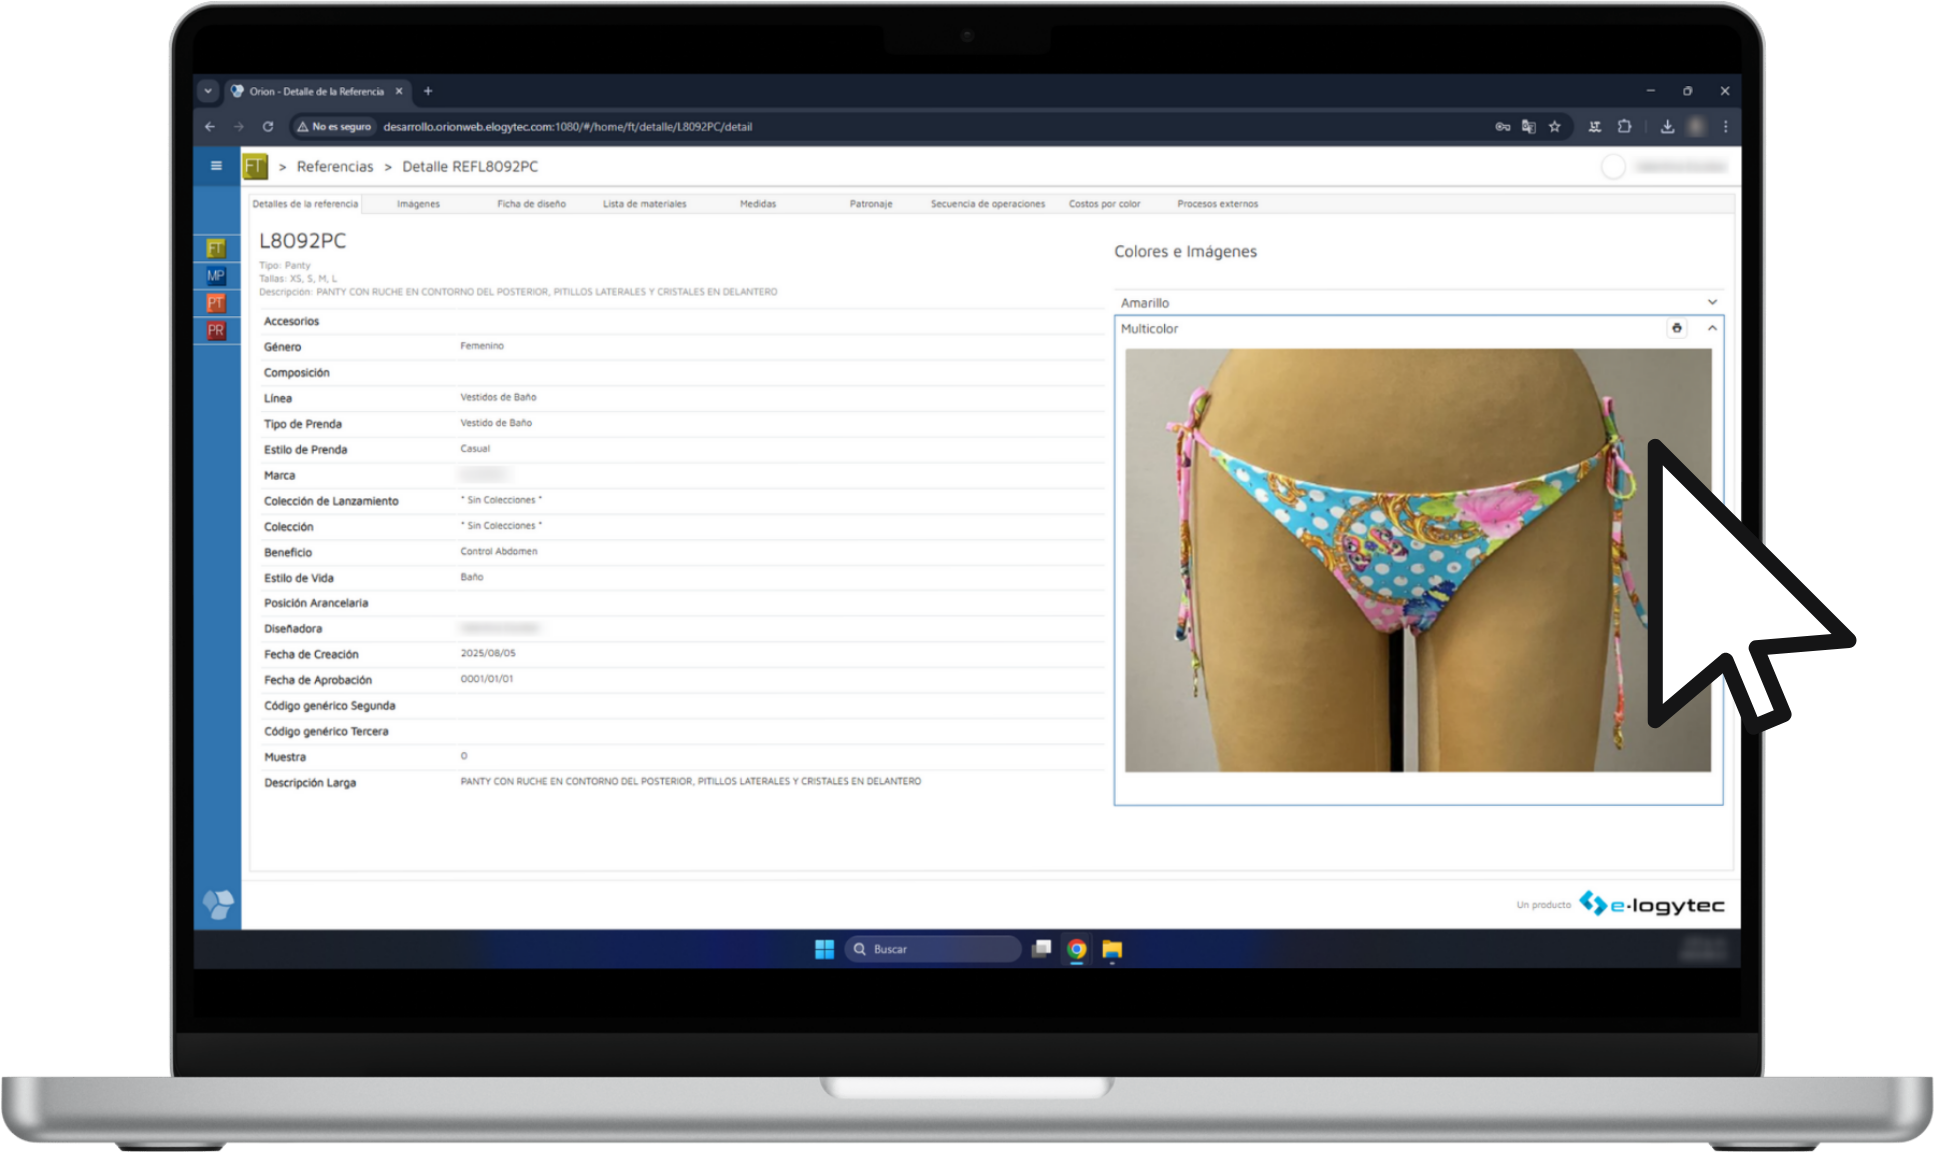Open the red PR module in sidebar
Image resolution: width=1935 pixels, height=1152 pixels.
click(x=216, y=330)
